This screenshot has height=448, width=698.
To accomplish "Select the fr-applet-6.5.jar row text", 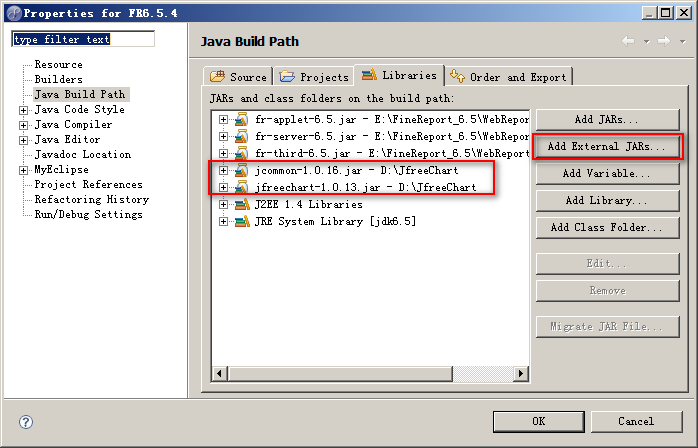I will click(392, 119).
